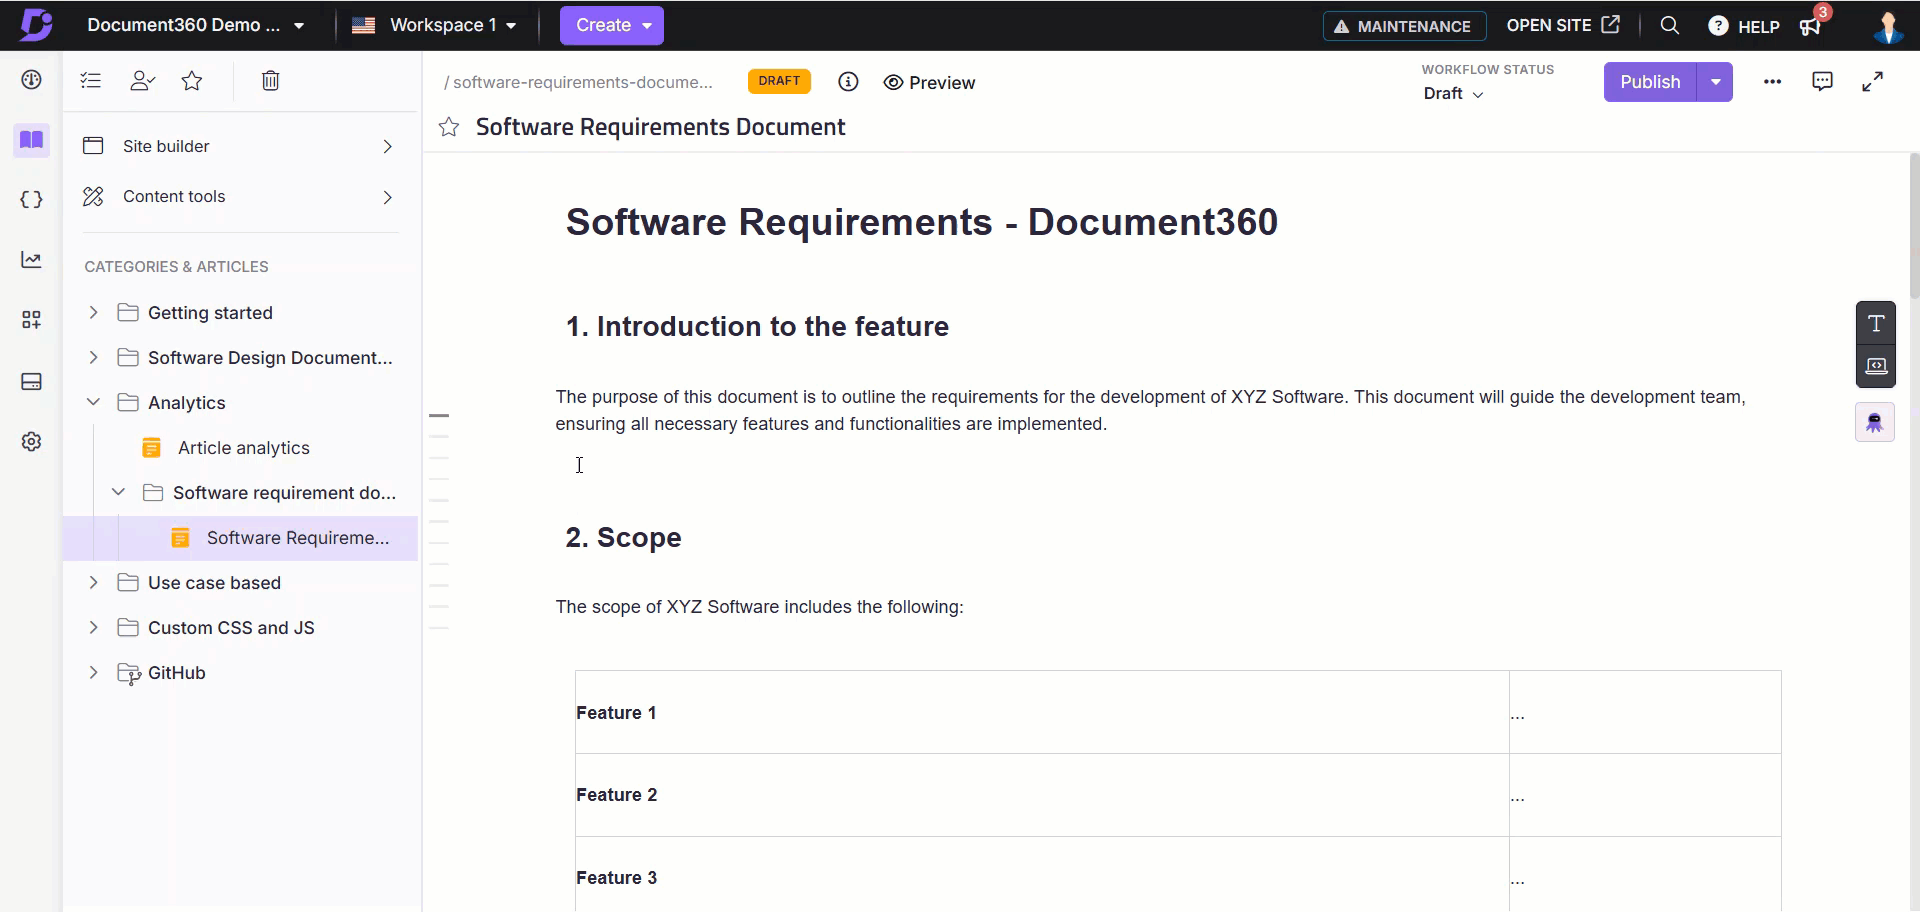The image size is (1920, 912).
Task: Click the 'Feature 3' table cell
Action: coord(1042,874)
